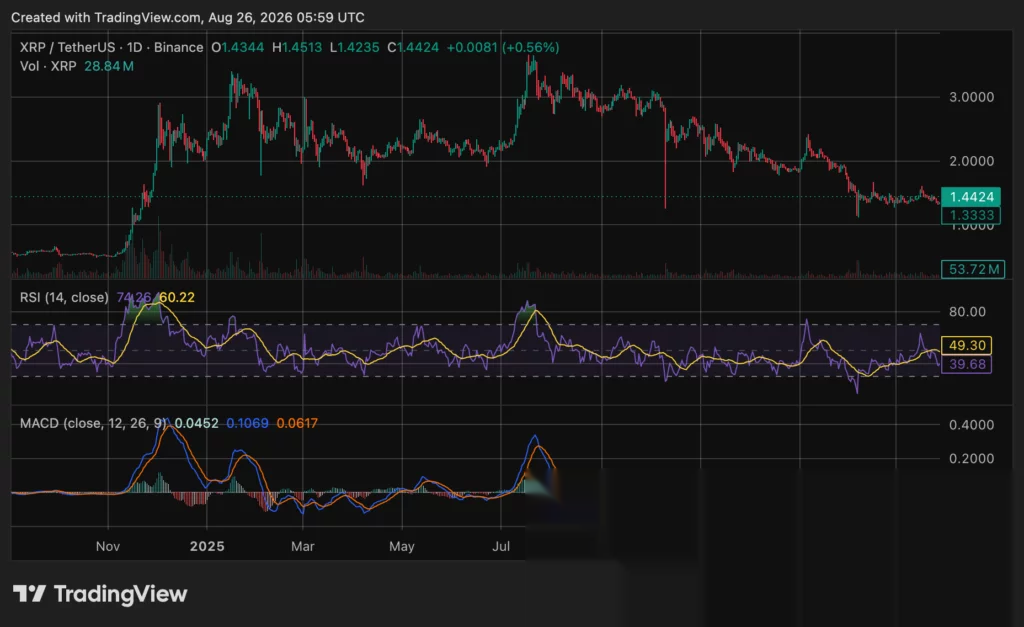Click the 0.2000 MACD axis label
This screenshot has width=1024, height=627.
971,458
